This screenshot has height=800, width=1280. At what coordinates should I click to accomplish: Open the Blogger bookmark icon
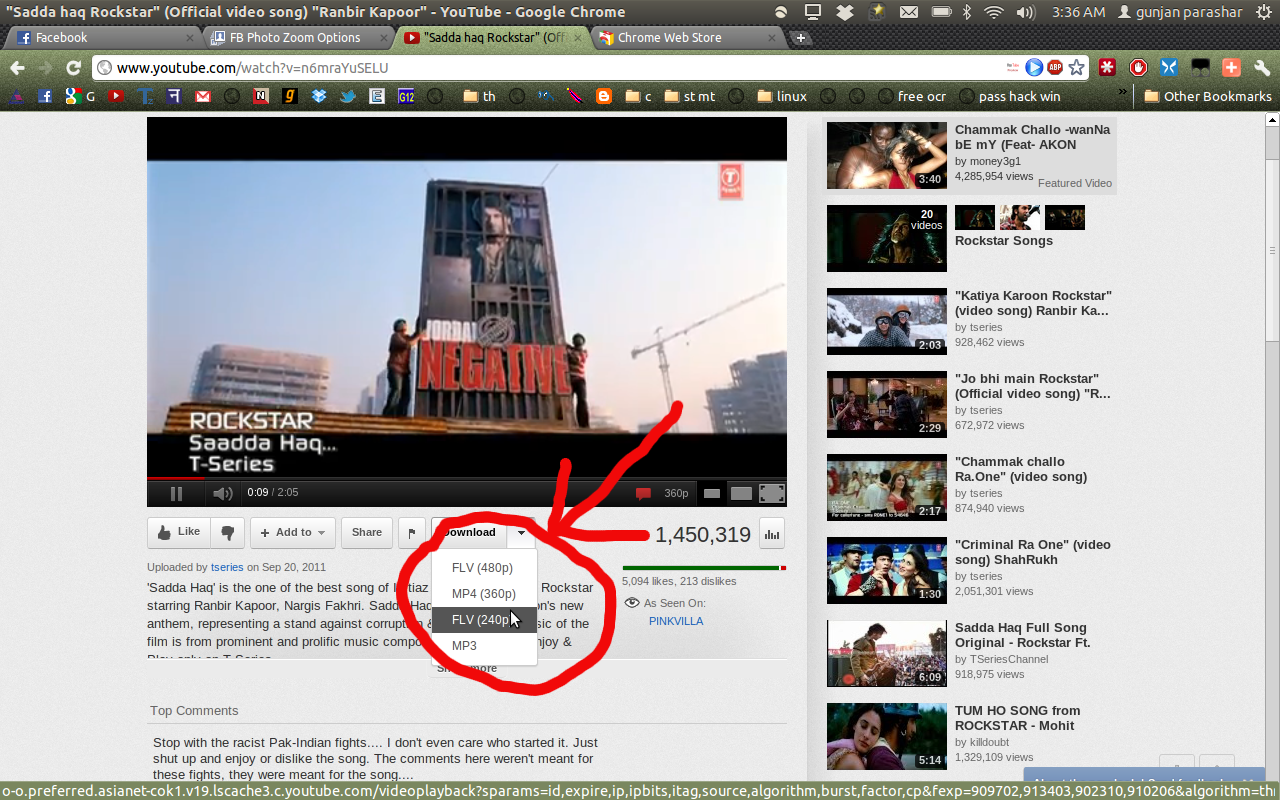pos(603,97)
